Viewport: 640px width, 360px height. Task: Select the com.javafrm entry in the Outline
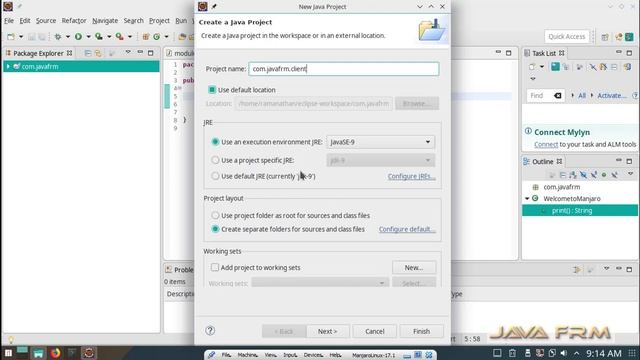(561, 187)
